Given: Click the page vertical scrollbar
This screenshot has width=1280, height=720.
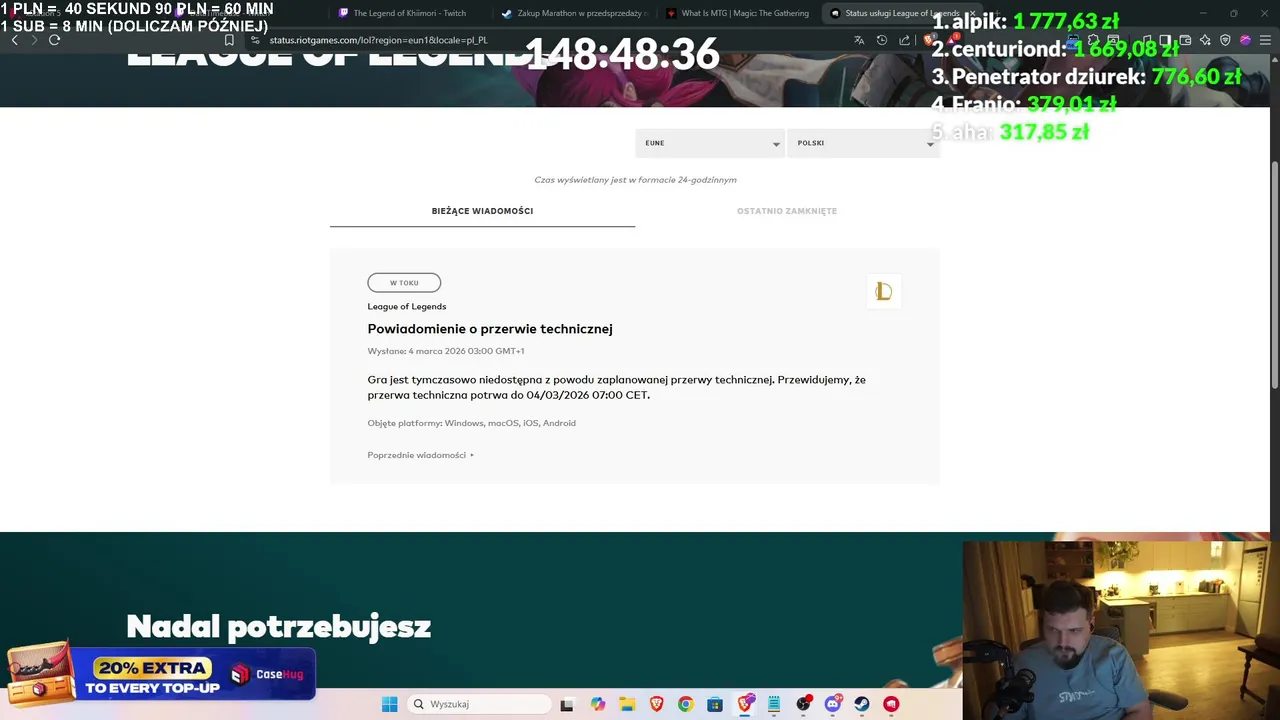Looking at the screenshot, I should (1274, 275).
